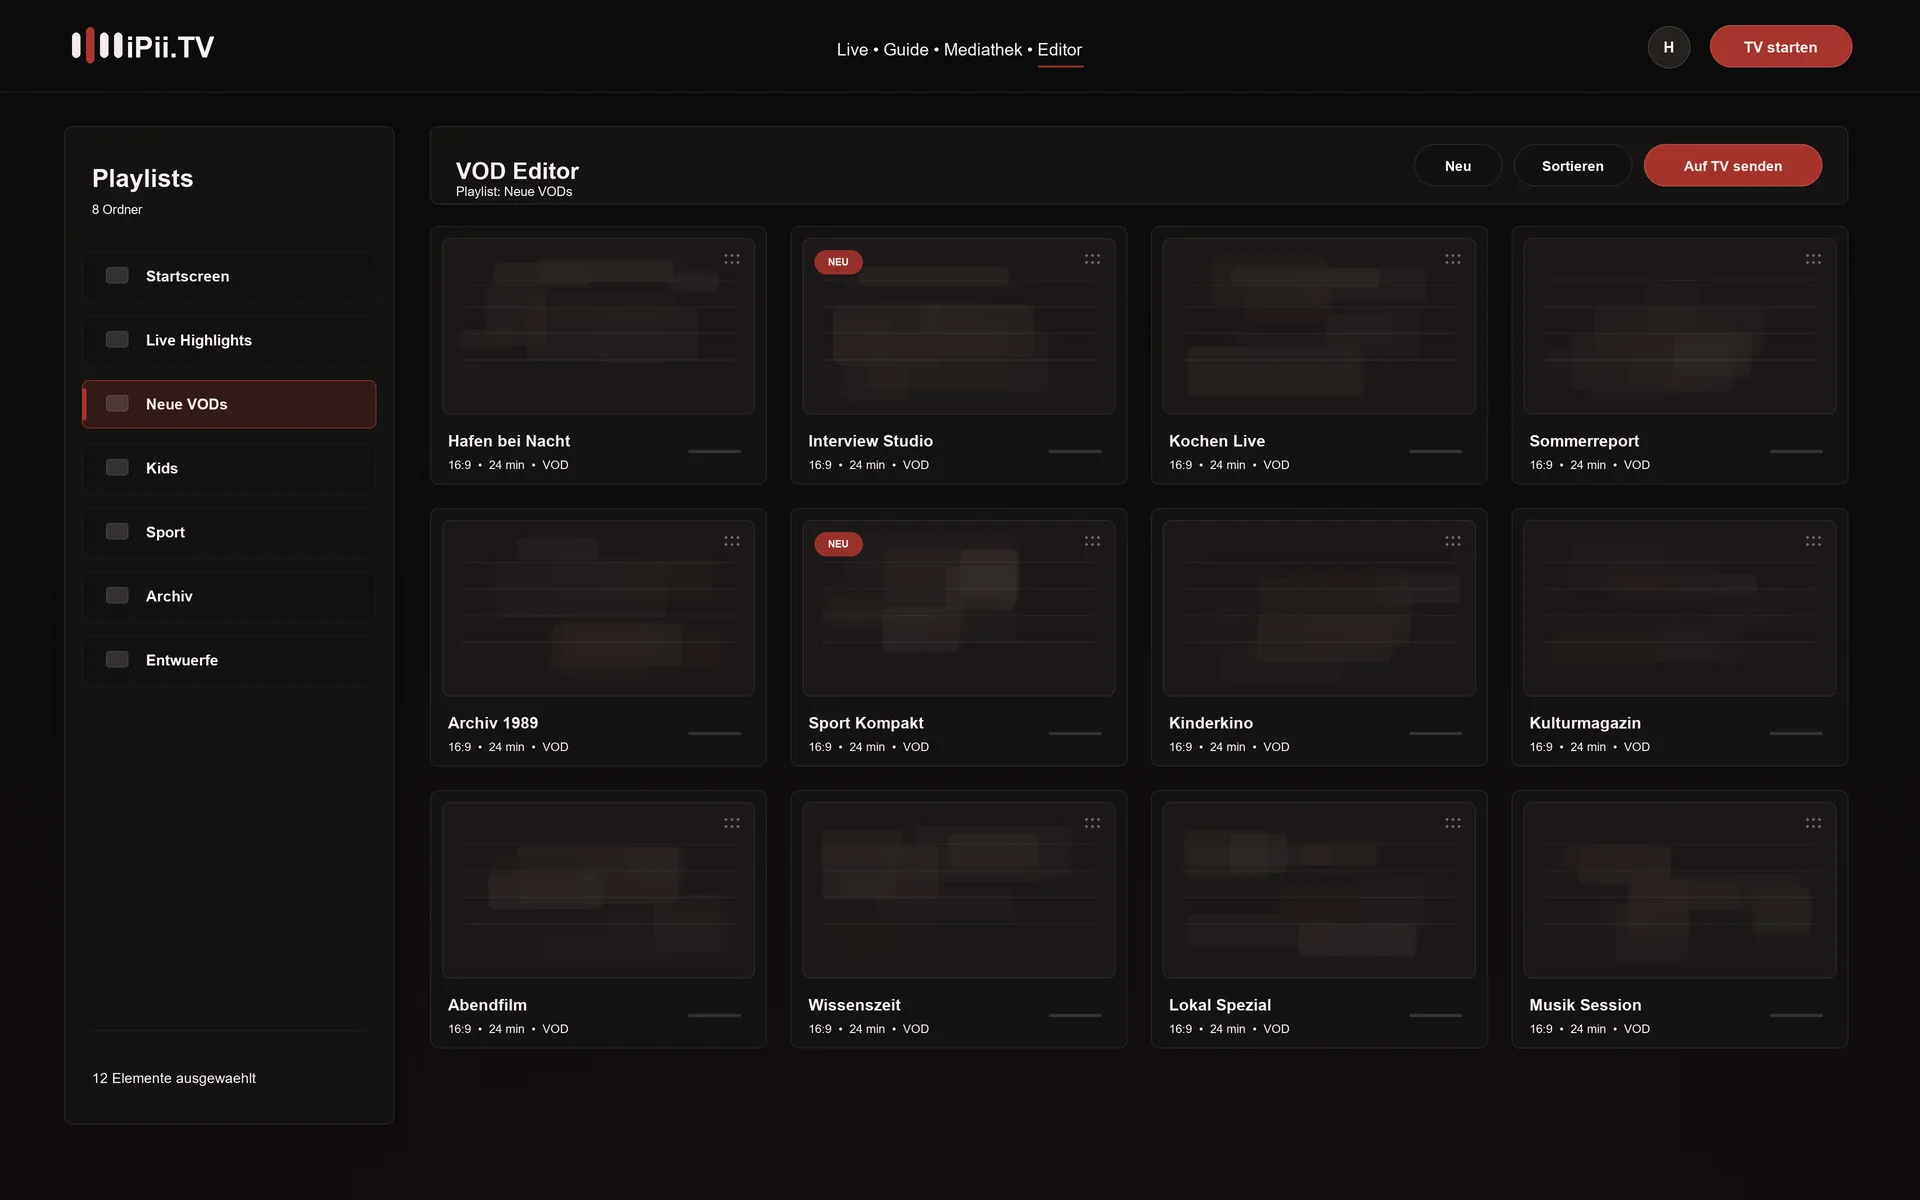Open the Musik Session thumbnail

[x=1679, y=890]
